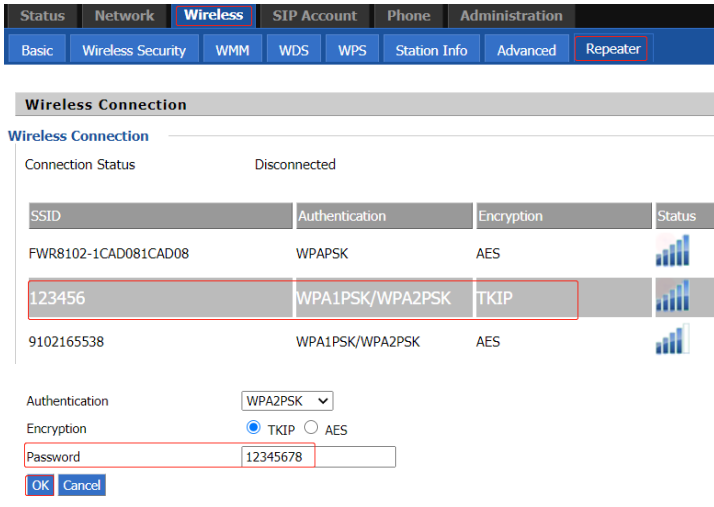Select the TKIP encryption radio button
Screen dimensions: 714x507
[253, 428]
